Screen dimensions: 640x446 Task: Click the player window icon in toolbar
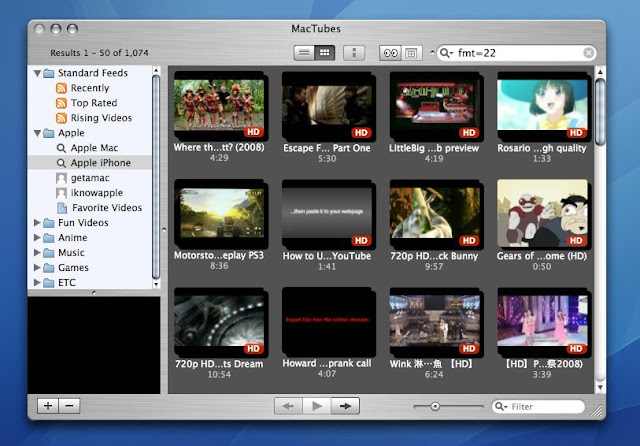pos(411,53)
